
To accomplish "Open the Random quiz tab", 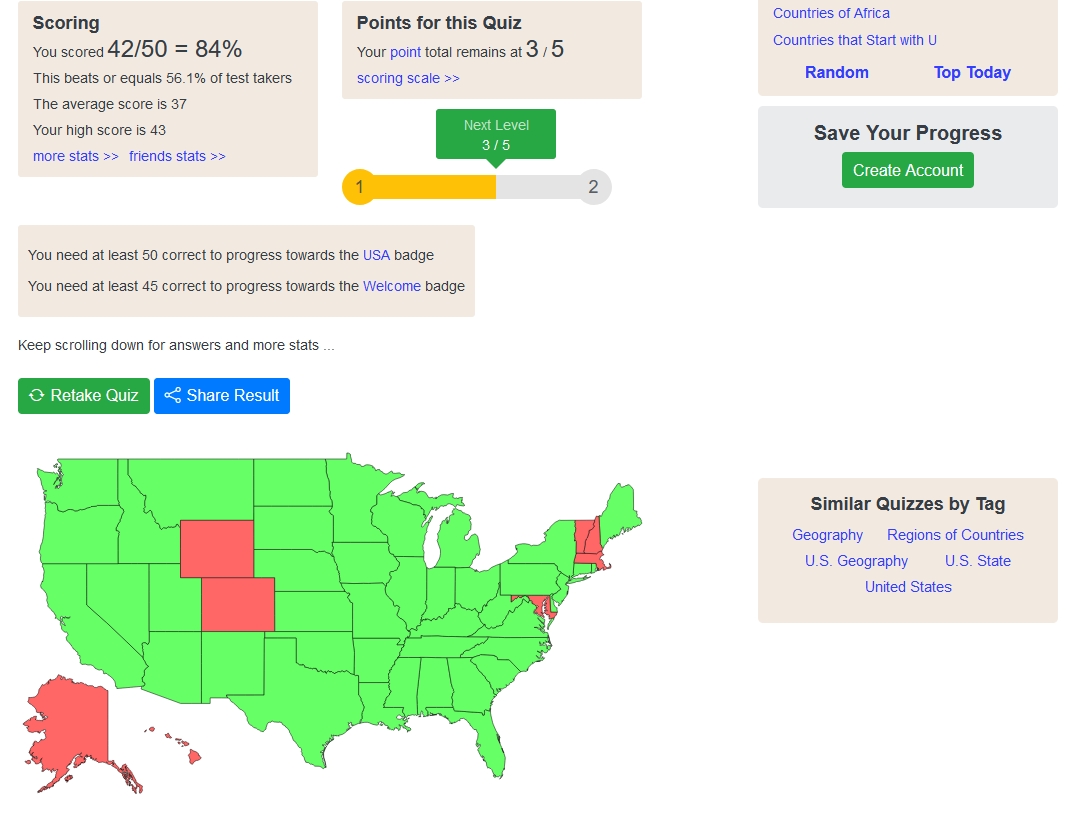I will [837, 72].
